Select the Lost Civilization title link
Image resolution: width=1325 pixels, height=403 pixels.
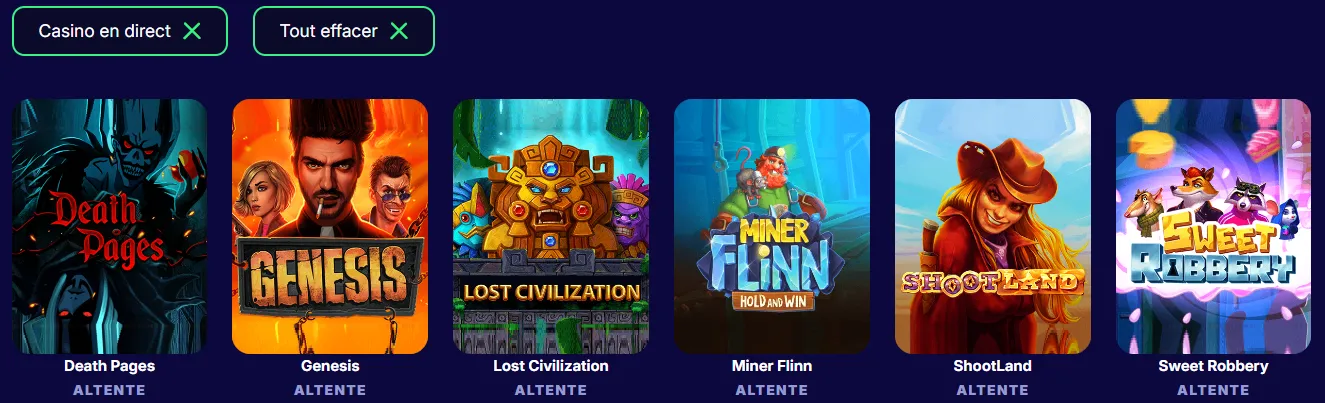point(551,366)
